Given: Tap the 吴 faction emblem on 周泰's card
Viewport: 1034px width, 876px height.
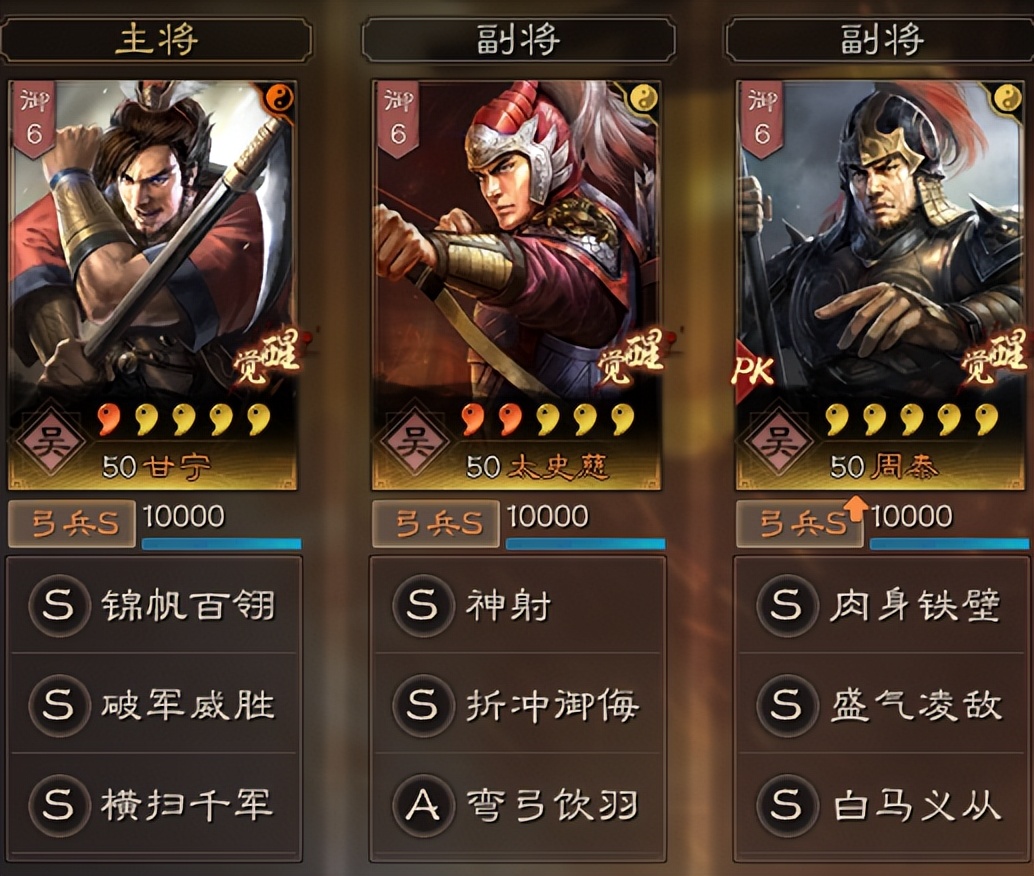Looking at the screenshot, I should (779, 441).
